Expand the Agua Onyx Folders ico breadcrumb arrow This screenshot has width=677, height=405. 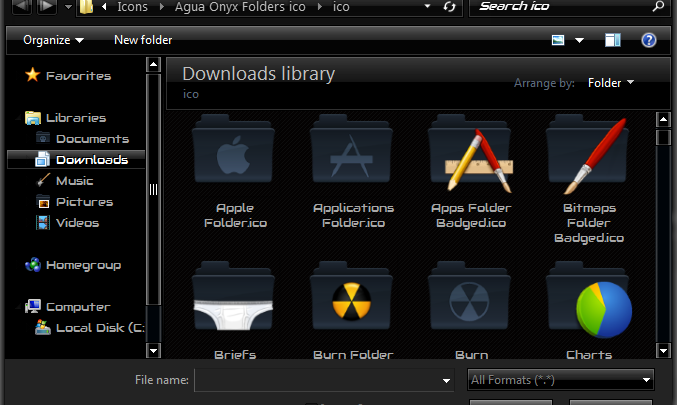click(x=320, y=7)
